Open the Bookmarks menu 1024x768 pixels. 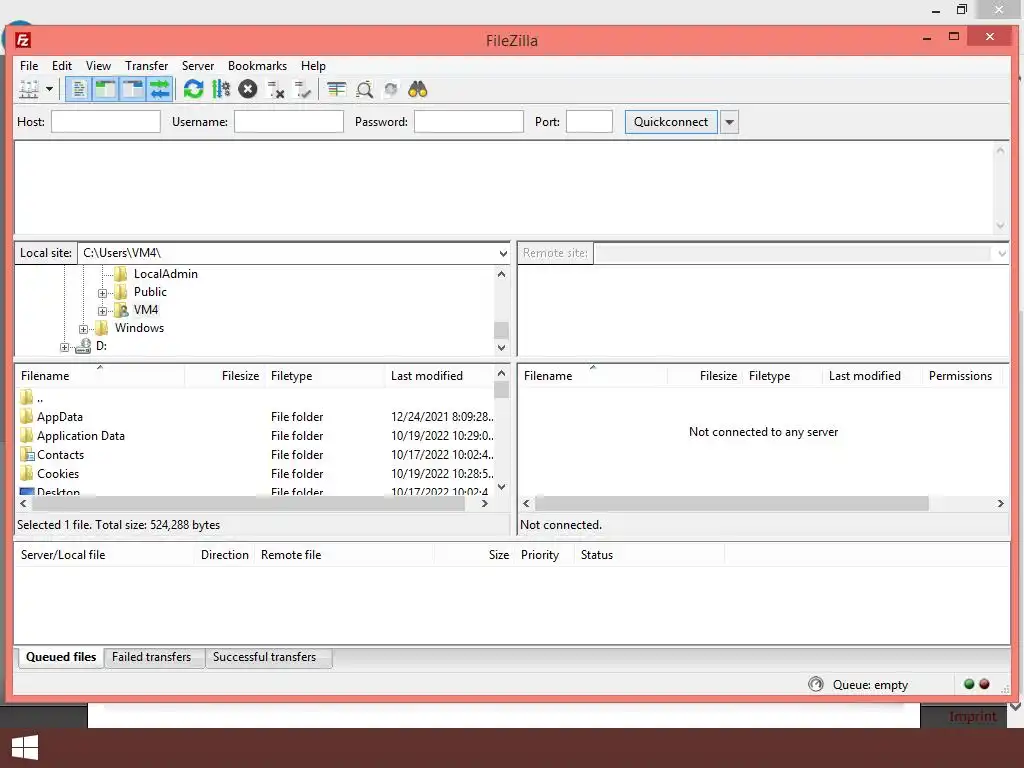click(257, 65)
